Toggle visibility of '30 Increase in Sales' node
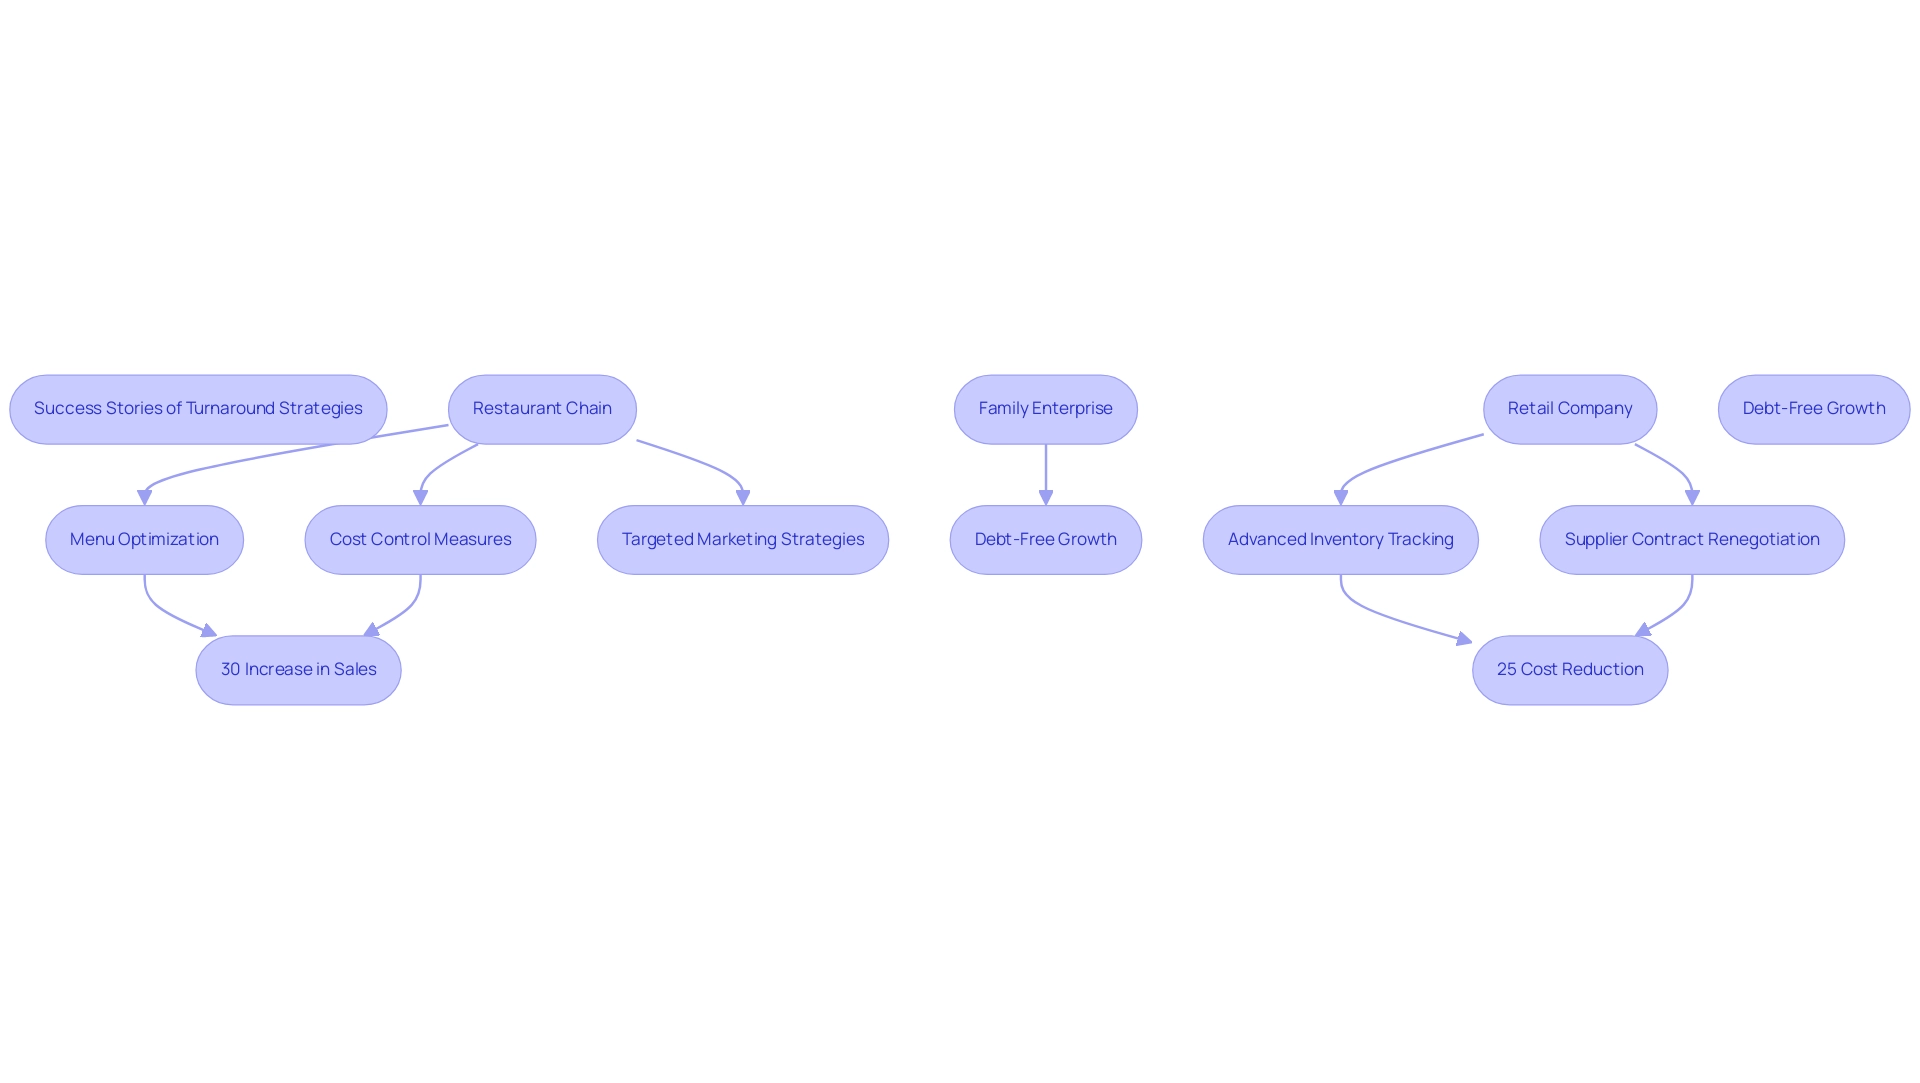 pyautogui.click(x=298, y=667)
